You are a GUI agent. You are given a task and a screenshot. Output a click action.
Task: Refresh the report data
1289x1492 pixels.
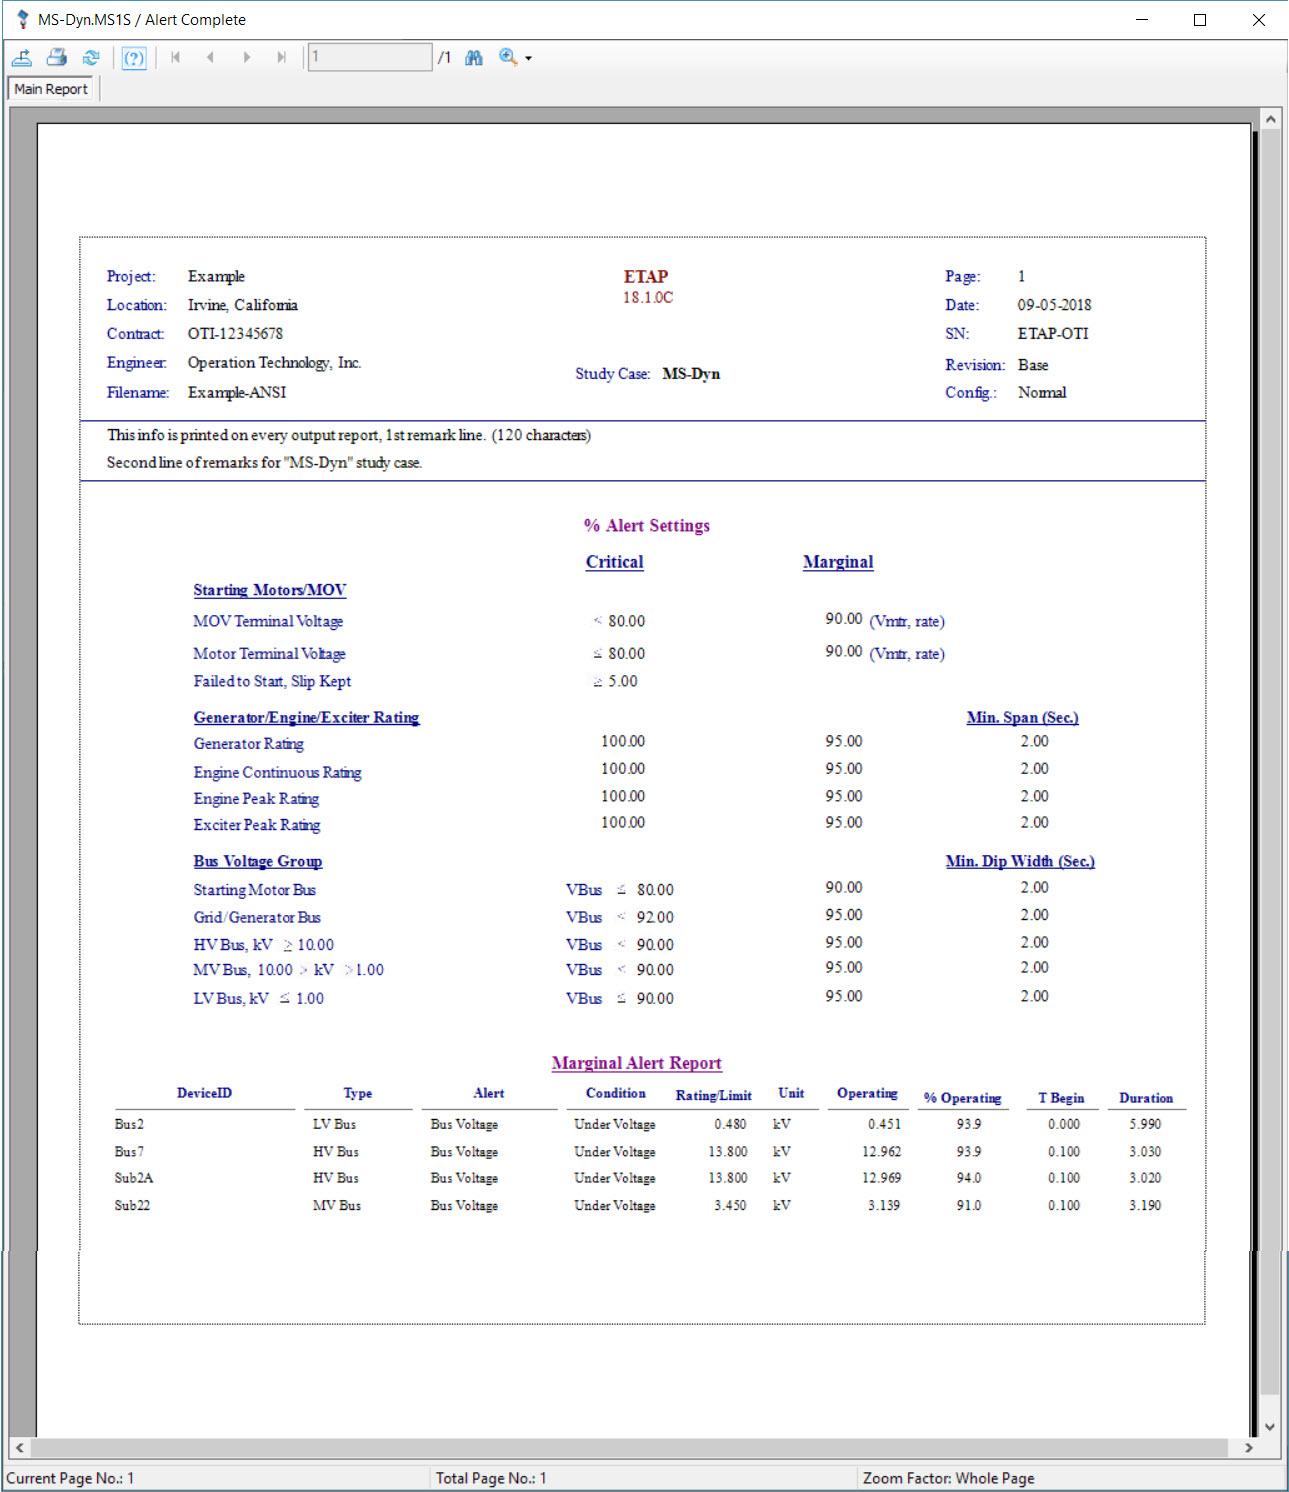(x=92, y=57)
